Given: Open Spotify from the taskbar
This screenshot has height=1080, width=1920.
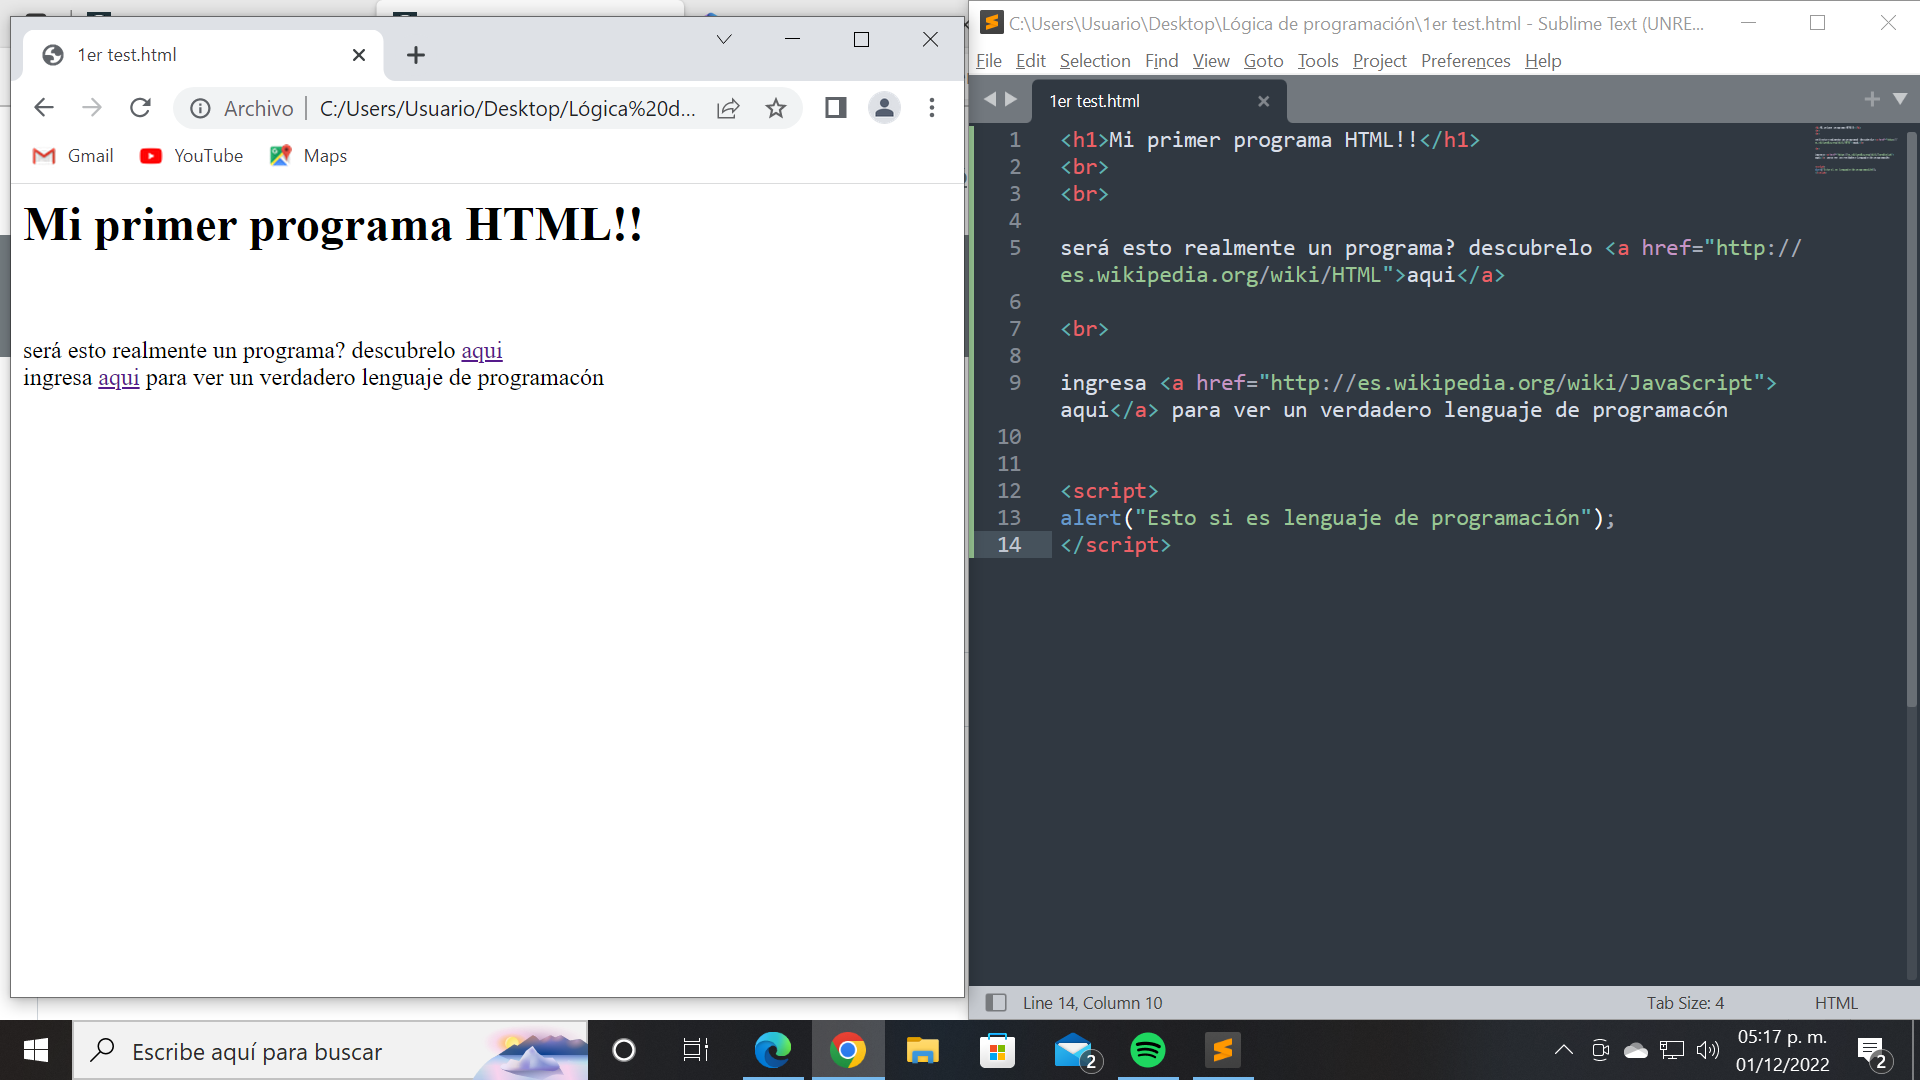Looking at the screenshot, I should click(1147, 1050).
